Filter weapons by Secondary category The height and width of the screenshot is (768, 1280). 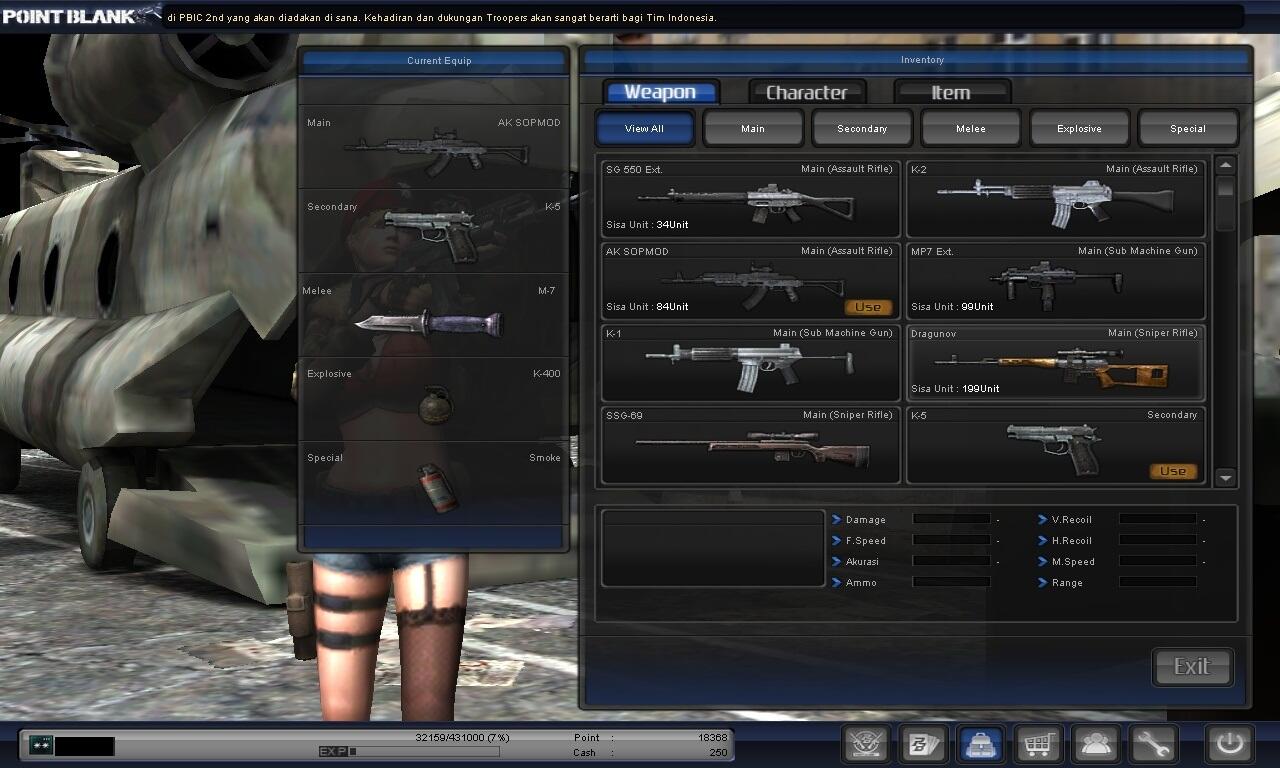point(862,128)
